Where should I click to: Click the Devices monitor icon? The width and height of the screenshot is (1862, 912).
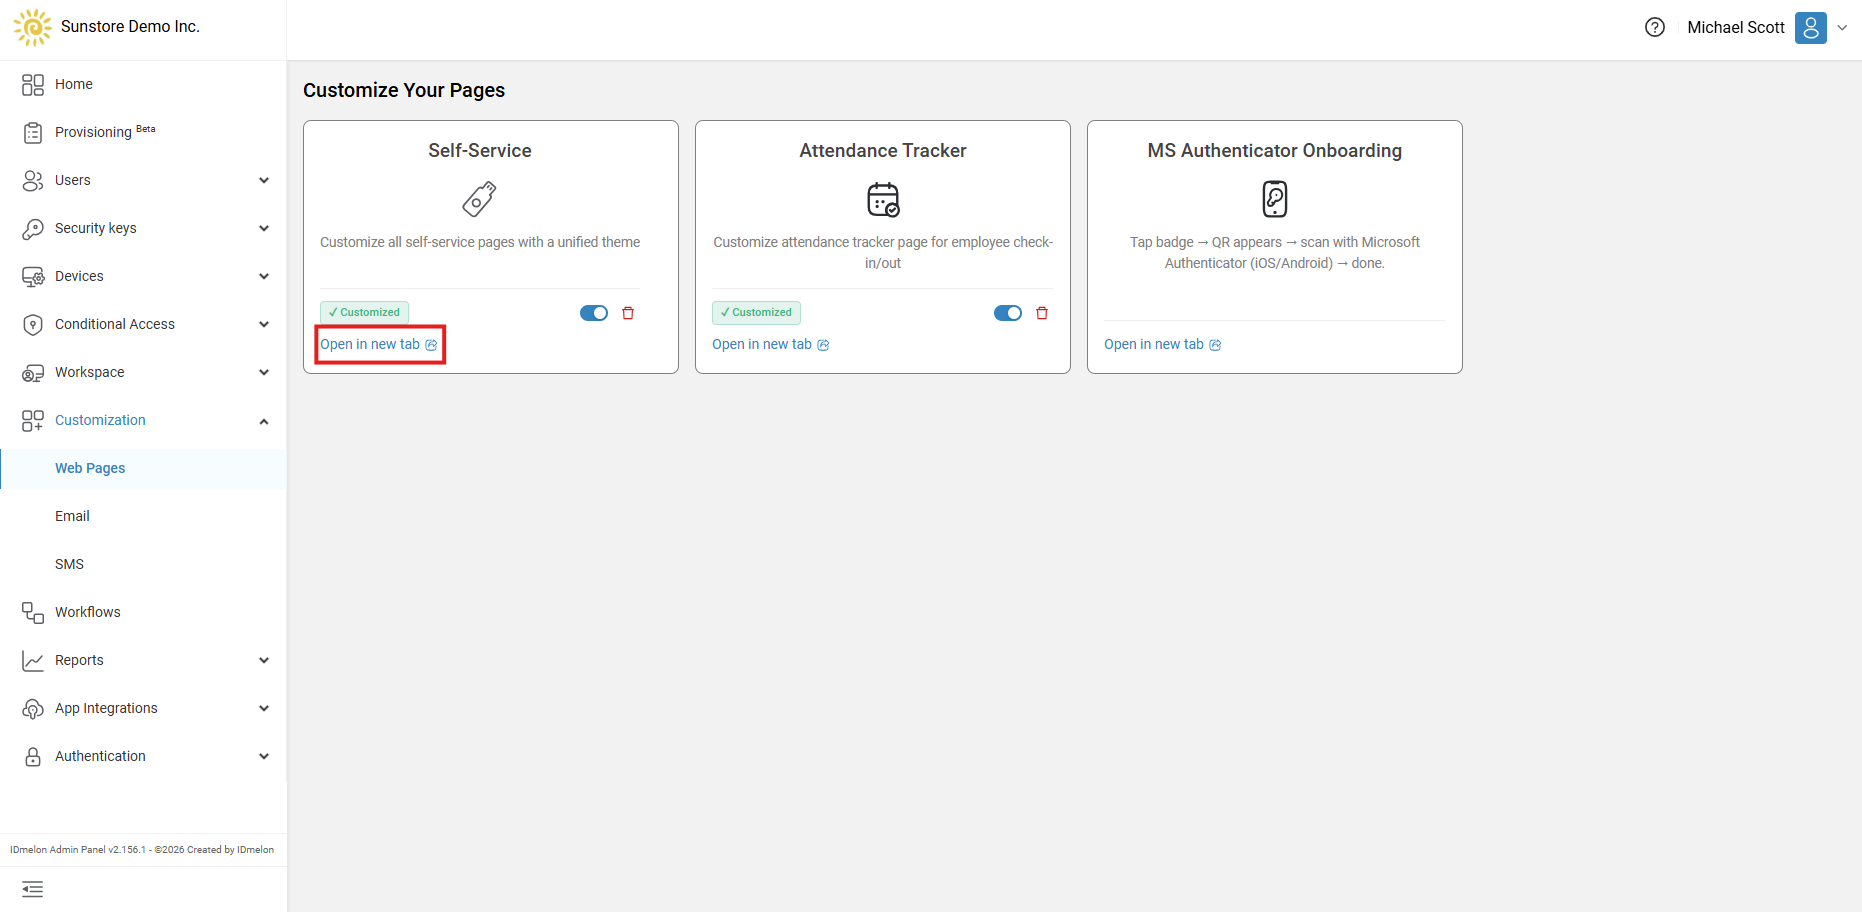[33, 276]
